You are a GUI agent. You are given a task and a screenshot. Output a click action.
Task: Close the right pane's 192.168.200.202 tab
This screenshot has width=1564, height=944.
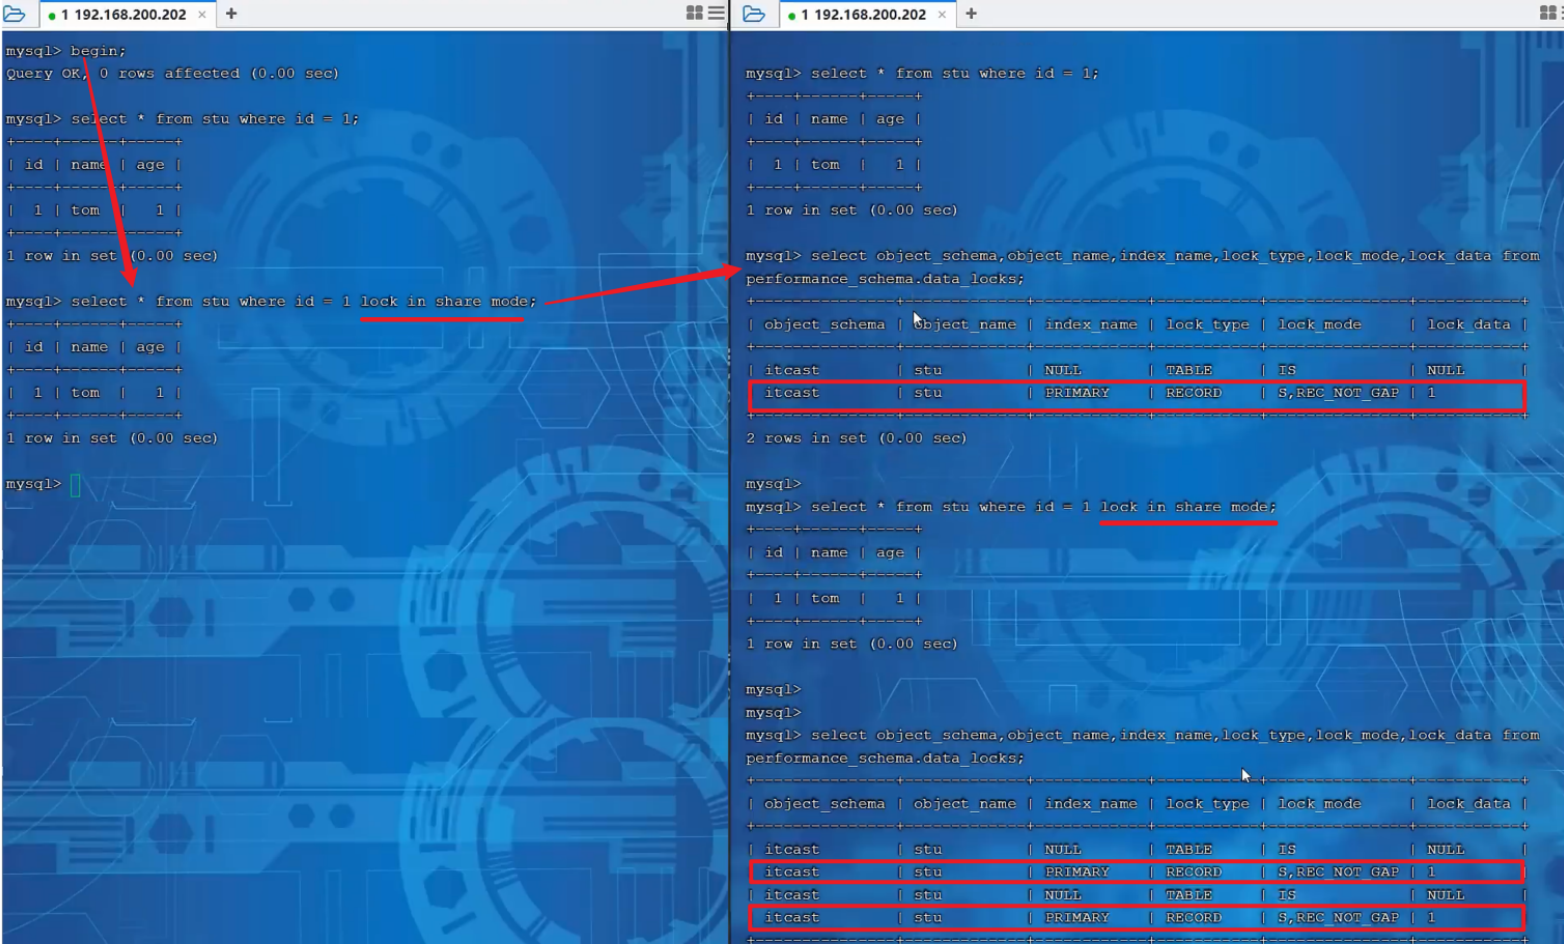942,14
